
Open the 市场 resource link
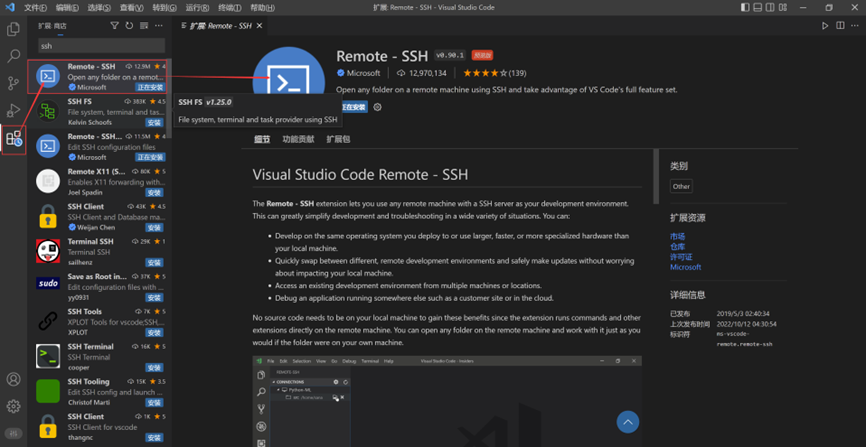coord(678,236)
